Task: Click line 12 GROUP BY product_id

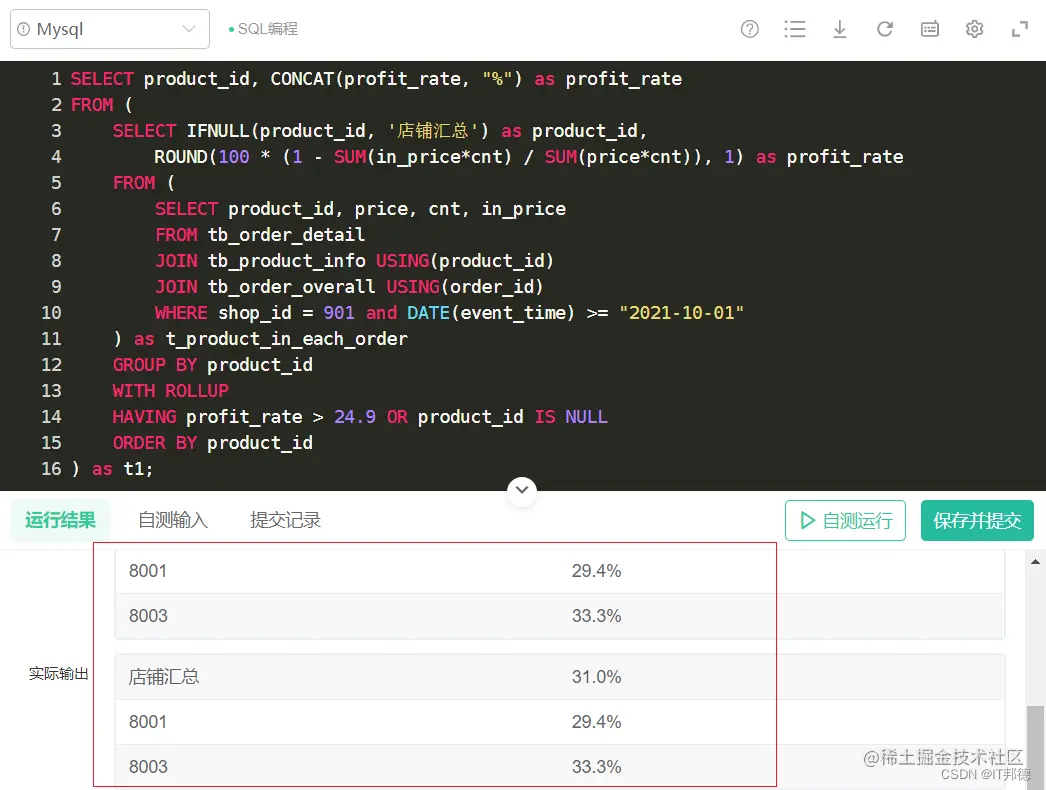Action: (x=212, y=364)
